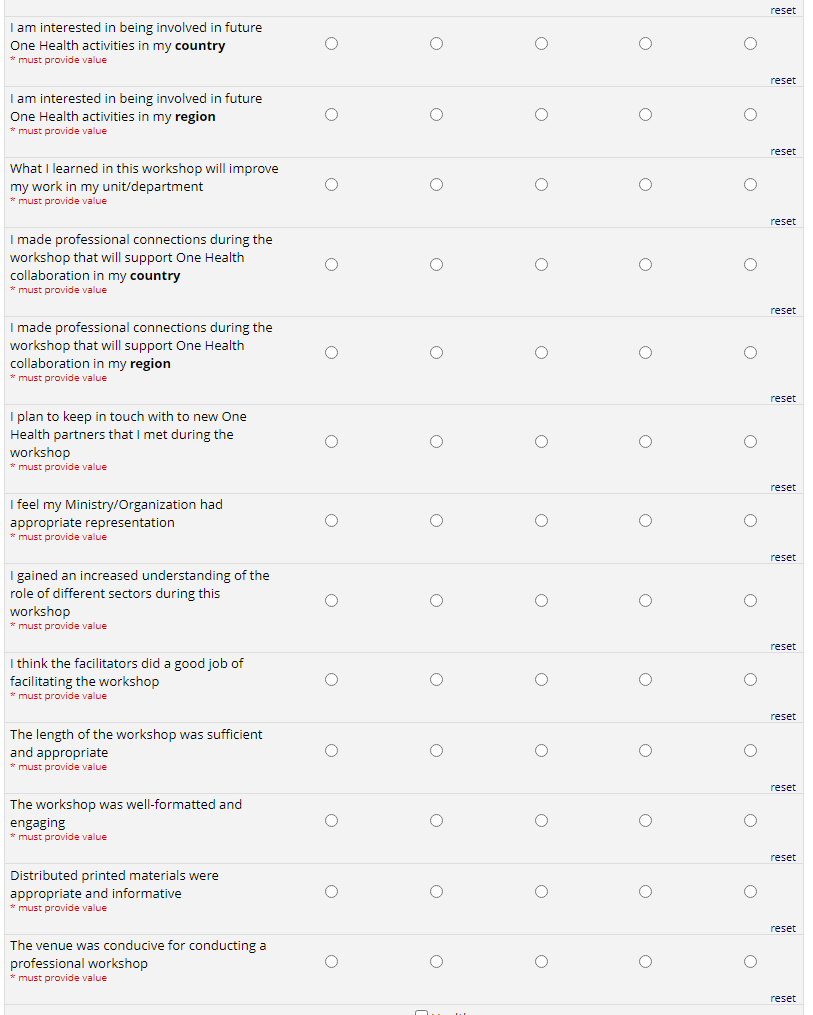This screenshot has width=813, height=1015.
Task: Select last option for future activities in region
Action: (750, 115)
